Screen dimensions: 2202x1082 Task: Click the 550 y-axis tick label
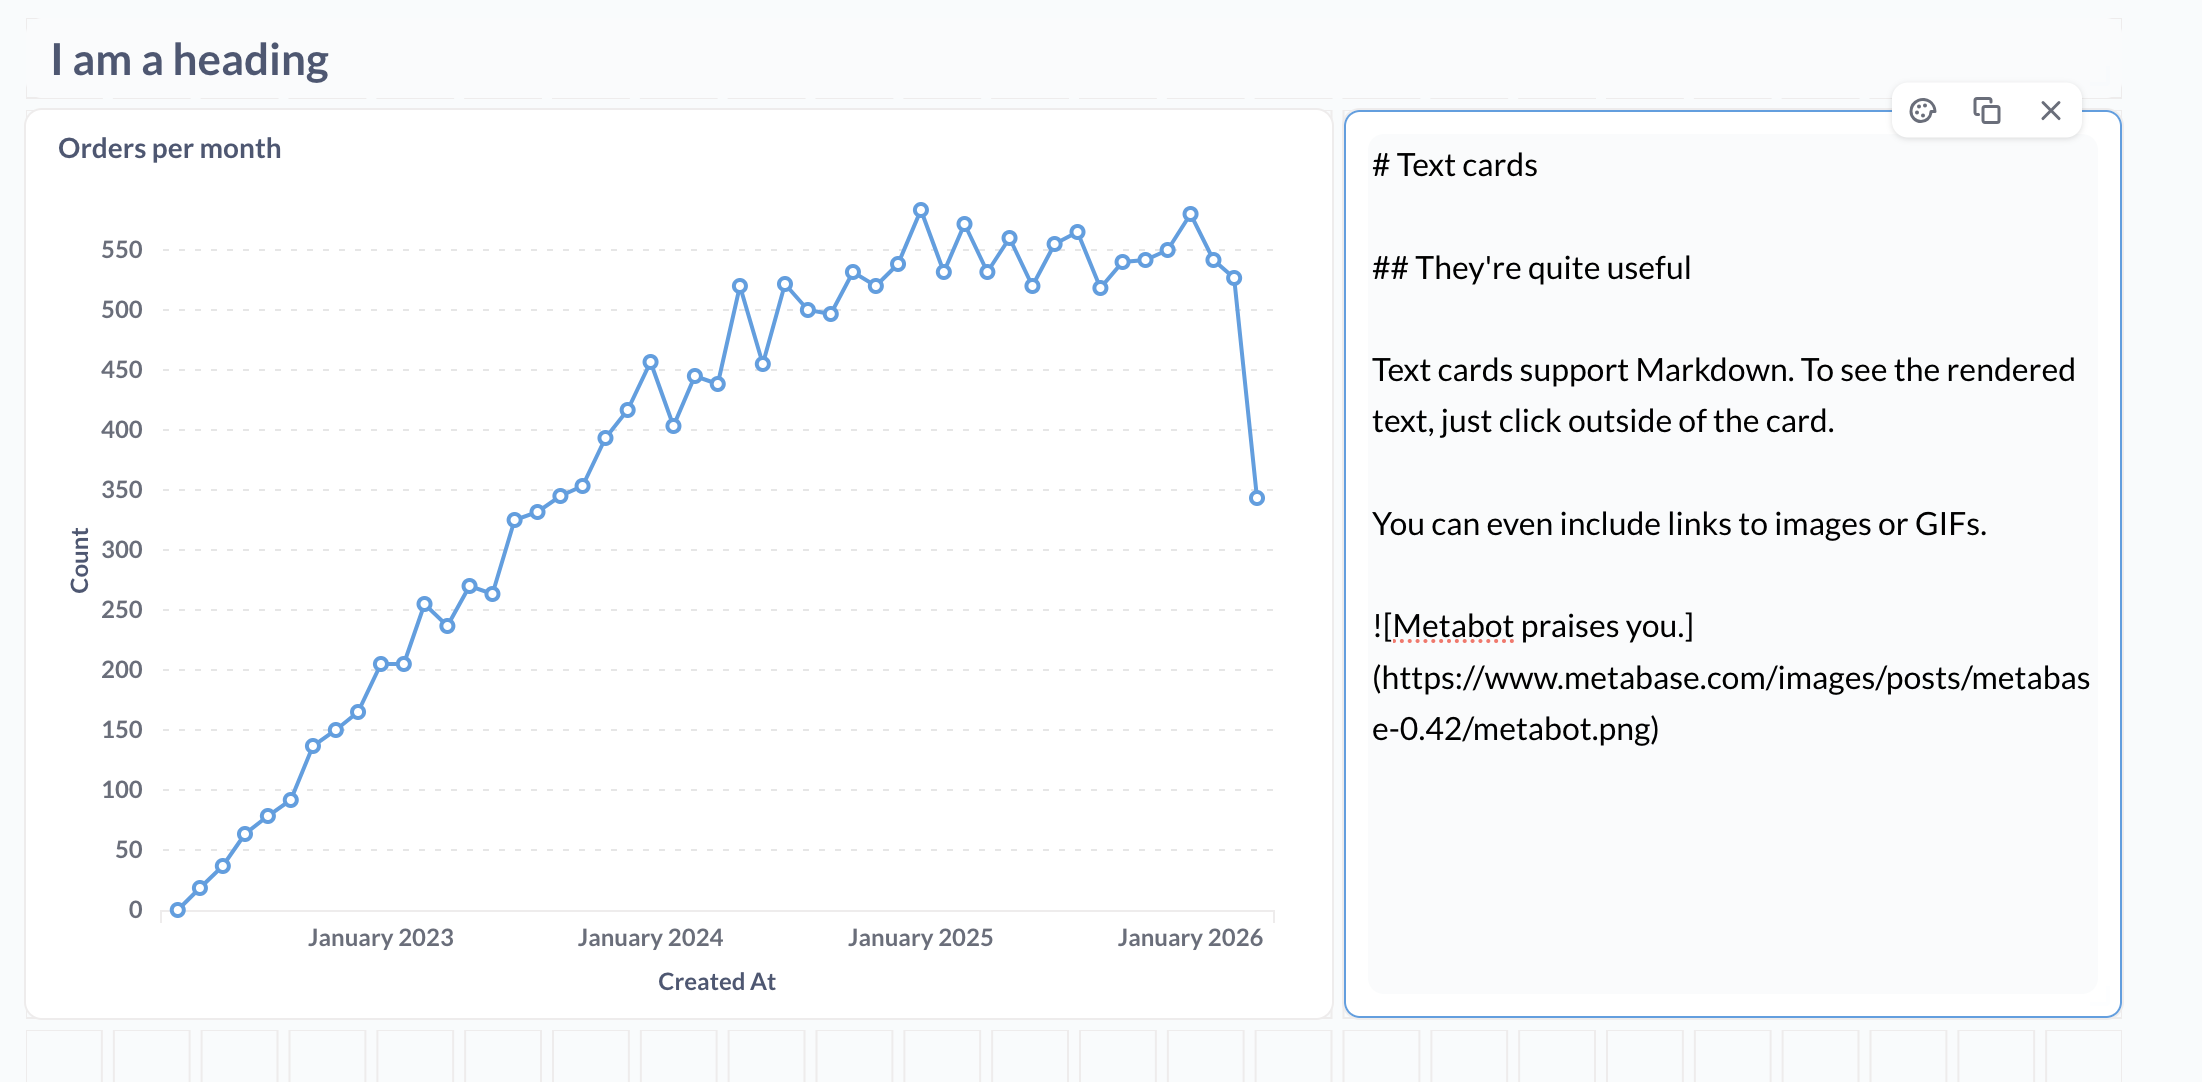[122, 250]
